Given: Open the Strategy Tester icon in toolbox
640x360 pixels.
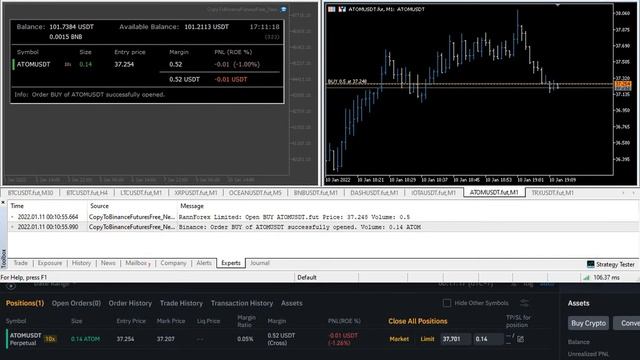Looking at the screenshot, I should tap(591, 264).
